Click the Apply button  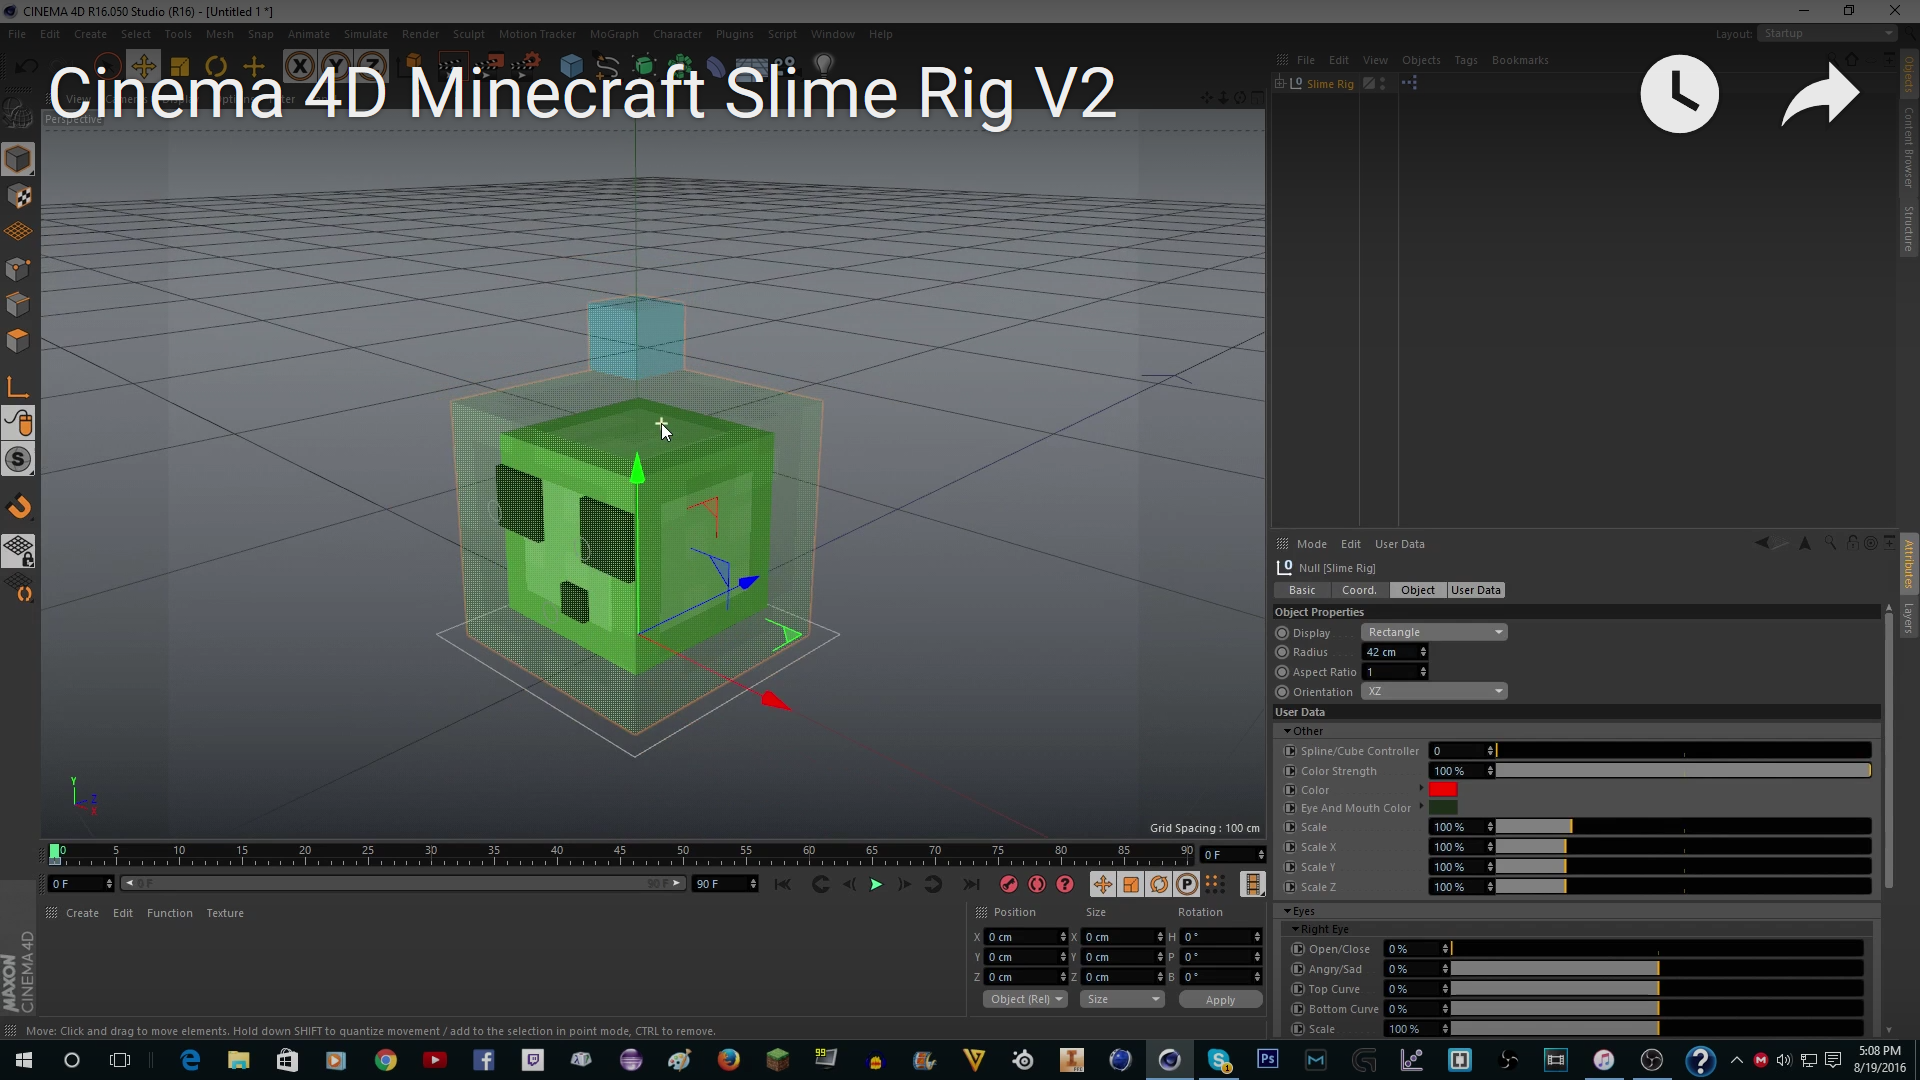click(x=1220, y=999)
